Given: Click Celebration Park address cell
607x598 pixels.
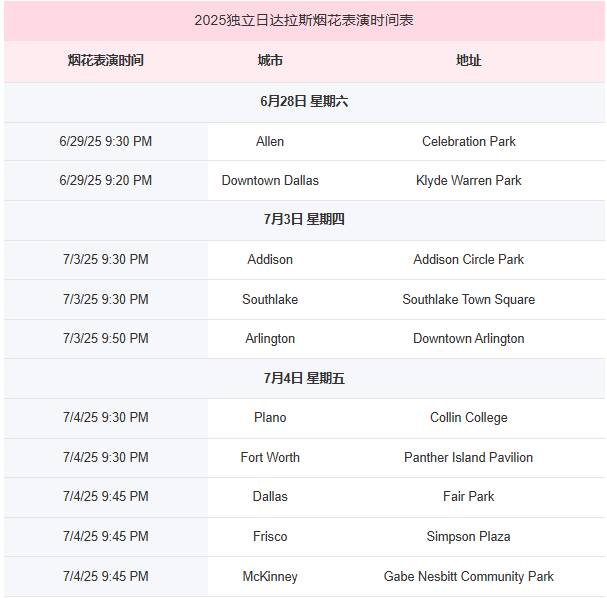Looking at the screenshot, I should tap(468, 142).
